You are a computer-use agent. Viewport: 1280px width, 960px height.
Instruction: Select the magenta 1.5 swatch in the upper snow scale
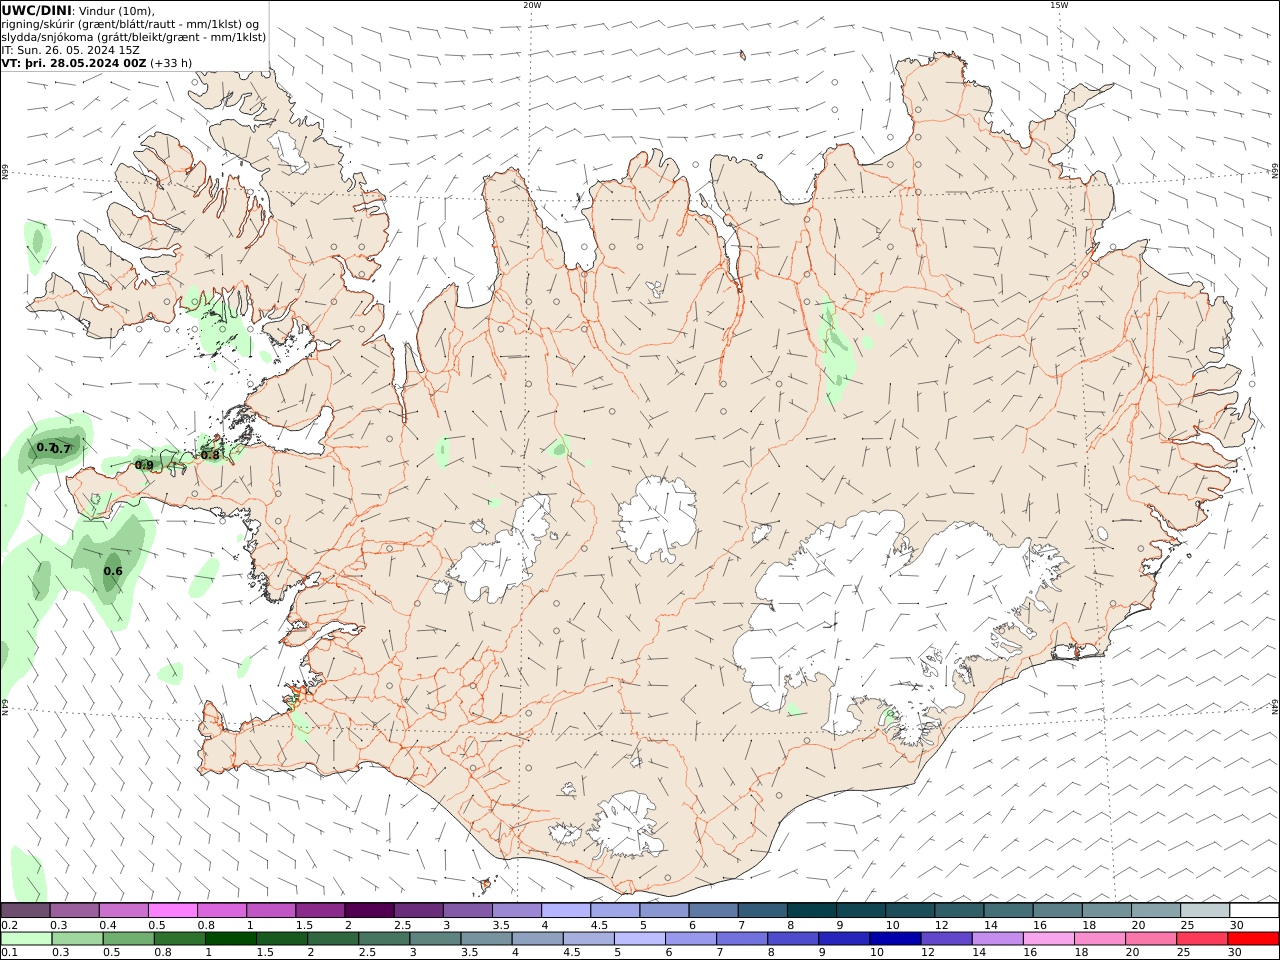click(320, 911)
